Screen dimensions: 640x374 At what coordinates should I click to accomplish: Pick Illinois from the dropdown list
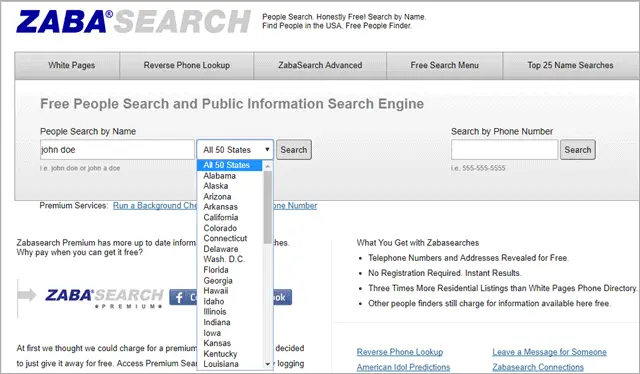click(x=230, y=312)
